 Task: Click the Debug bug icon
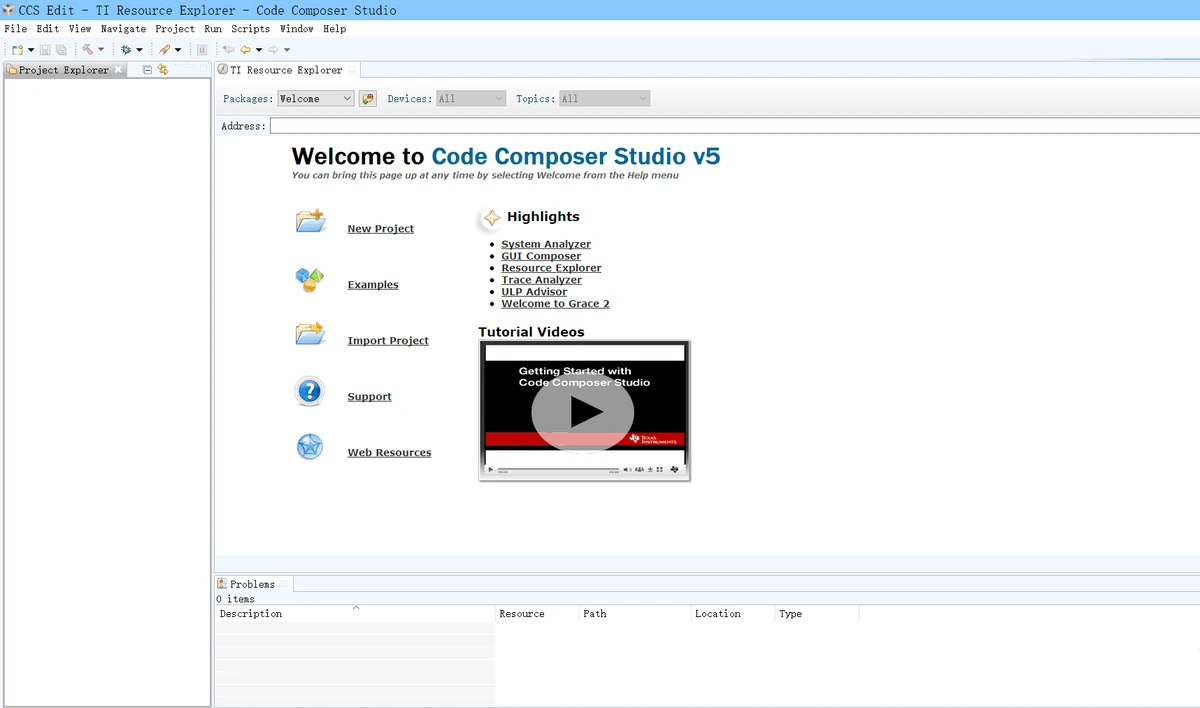tap(126, 50)
